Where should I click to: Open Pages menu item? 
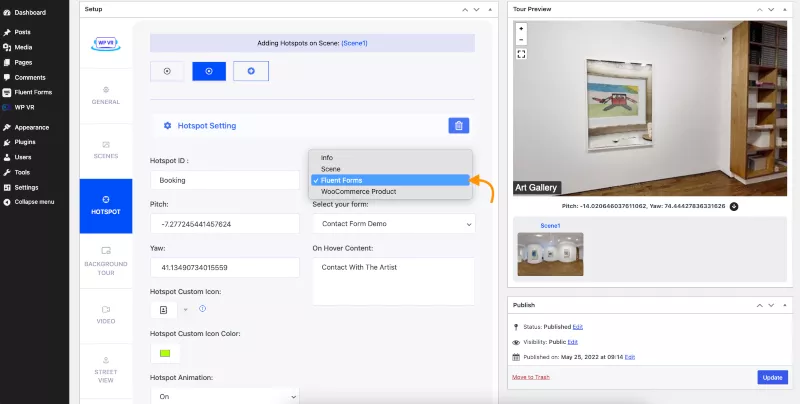click(x=18, y=62)
